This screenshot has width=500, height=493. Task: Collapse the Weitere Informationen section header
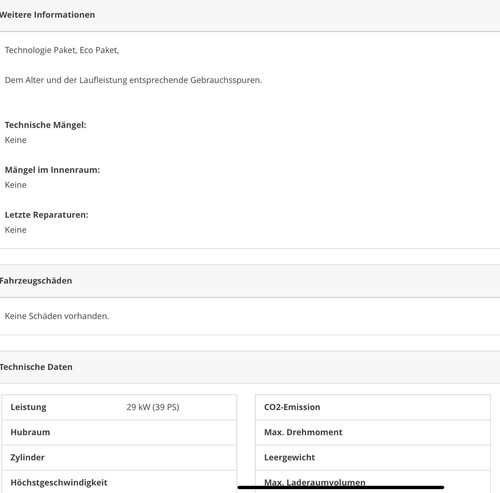click(x=250, y=15)
